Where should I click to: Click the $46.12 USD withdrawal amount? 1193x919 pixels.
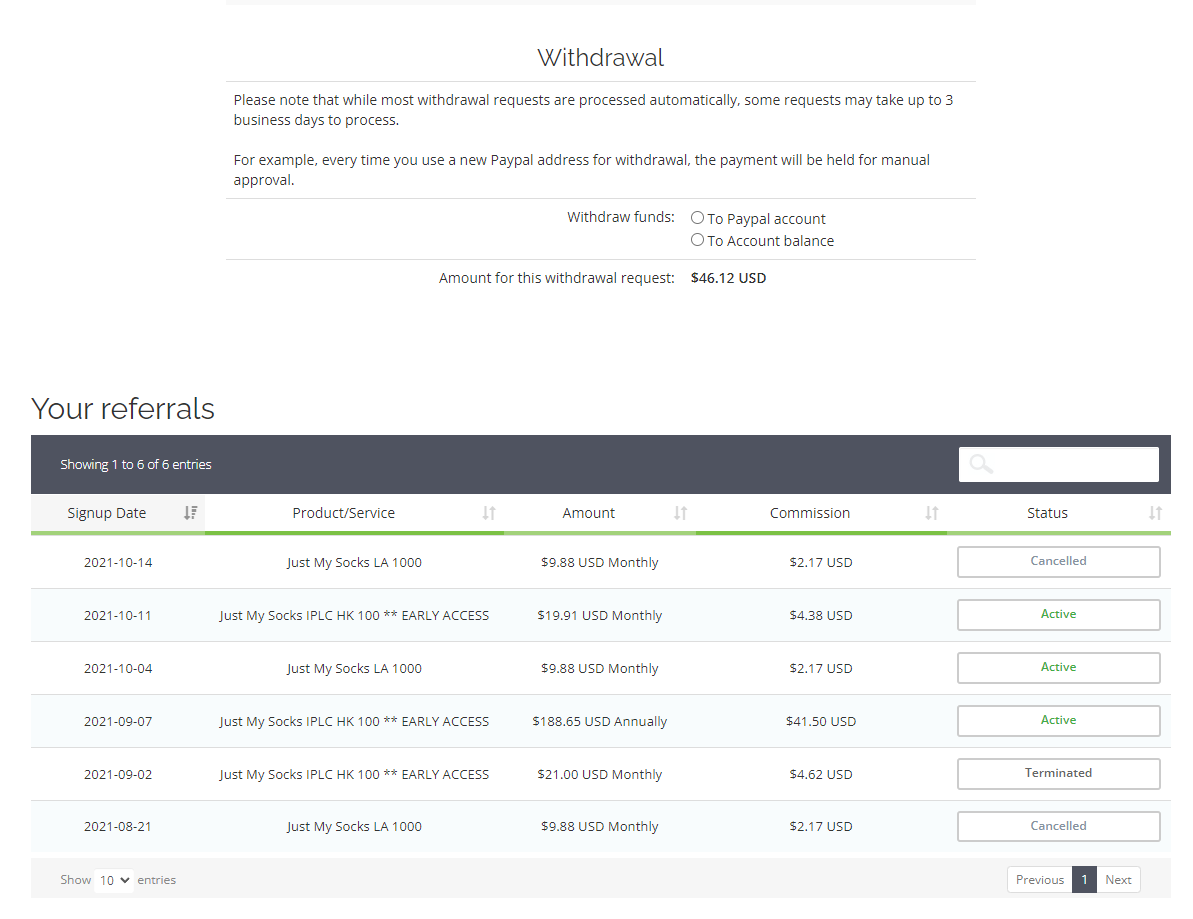[x=728, y=278]
